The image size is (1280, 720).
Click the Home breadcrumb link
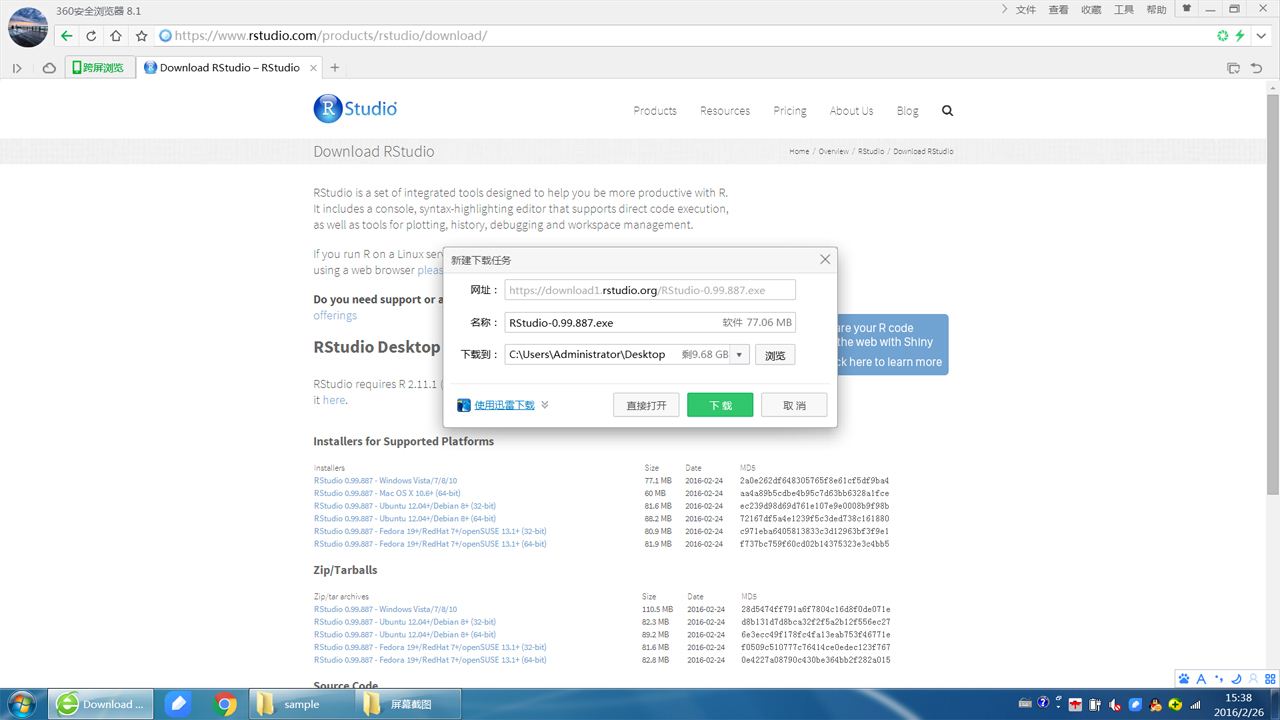coord(799,152)
